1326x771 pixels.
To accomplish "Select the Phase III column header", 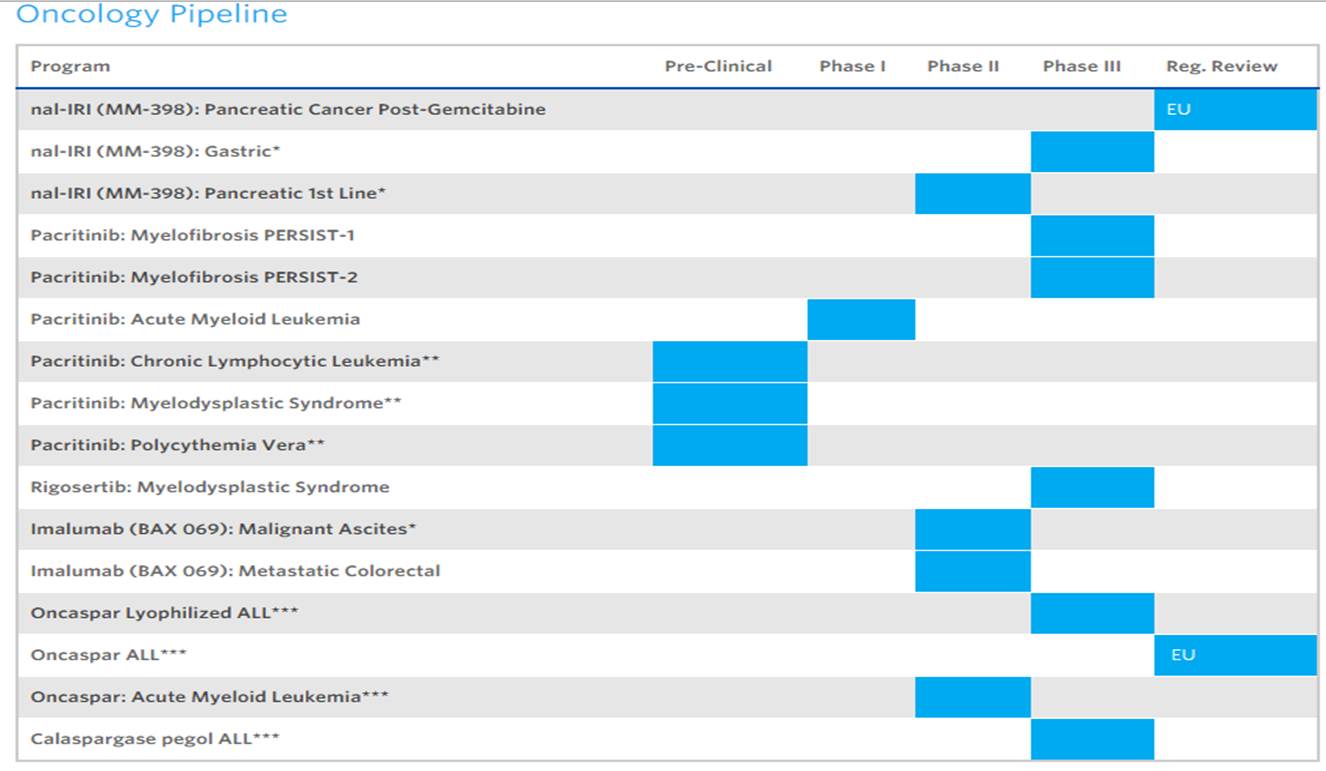I will pyautogui.click(x=1081, y=67).
